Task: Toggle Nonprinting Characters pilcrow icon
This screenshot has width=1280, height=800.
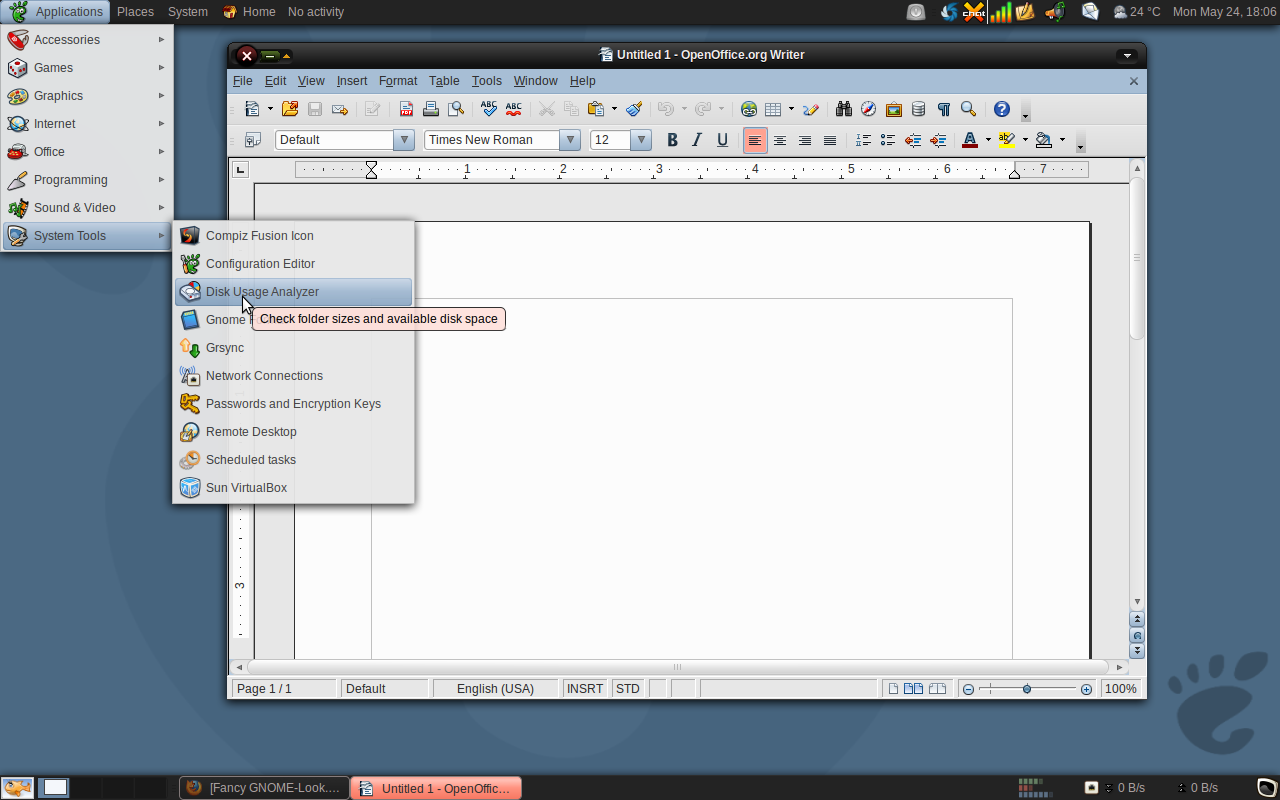Action: 944,109
